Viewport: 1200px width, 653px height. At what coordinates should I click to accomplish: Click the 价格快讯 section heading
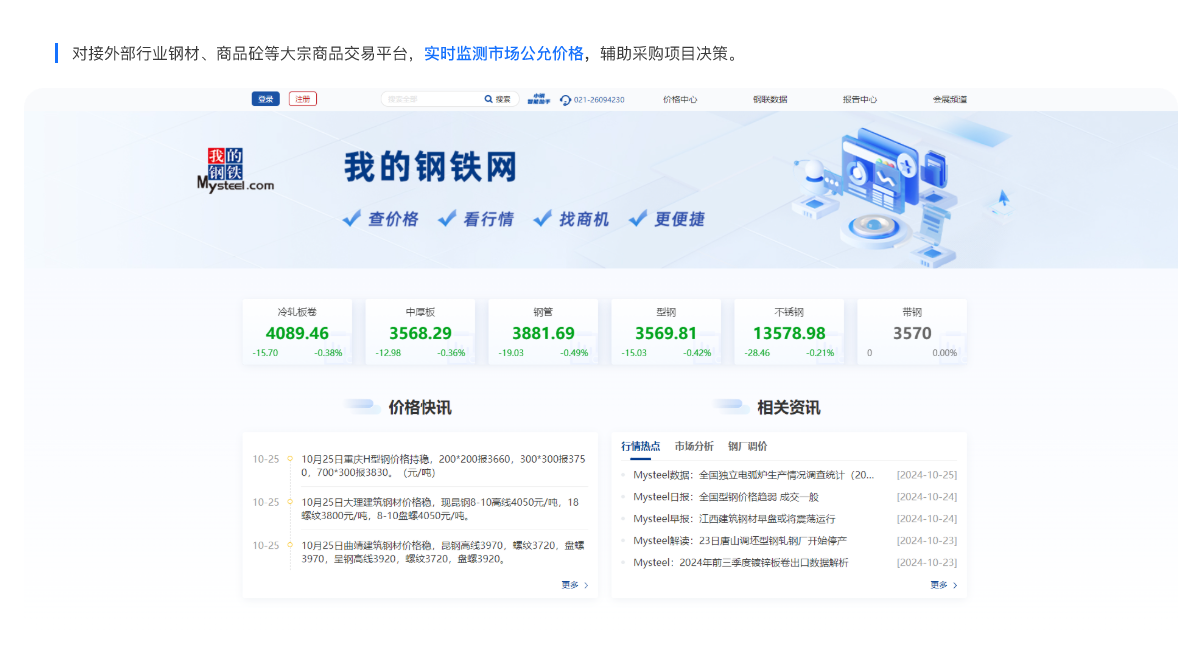coord(420,407)
